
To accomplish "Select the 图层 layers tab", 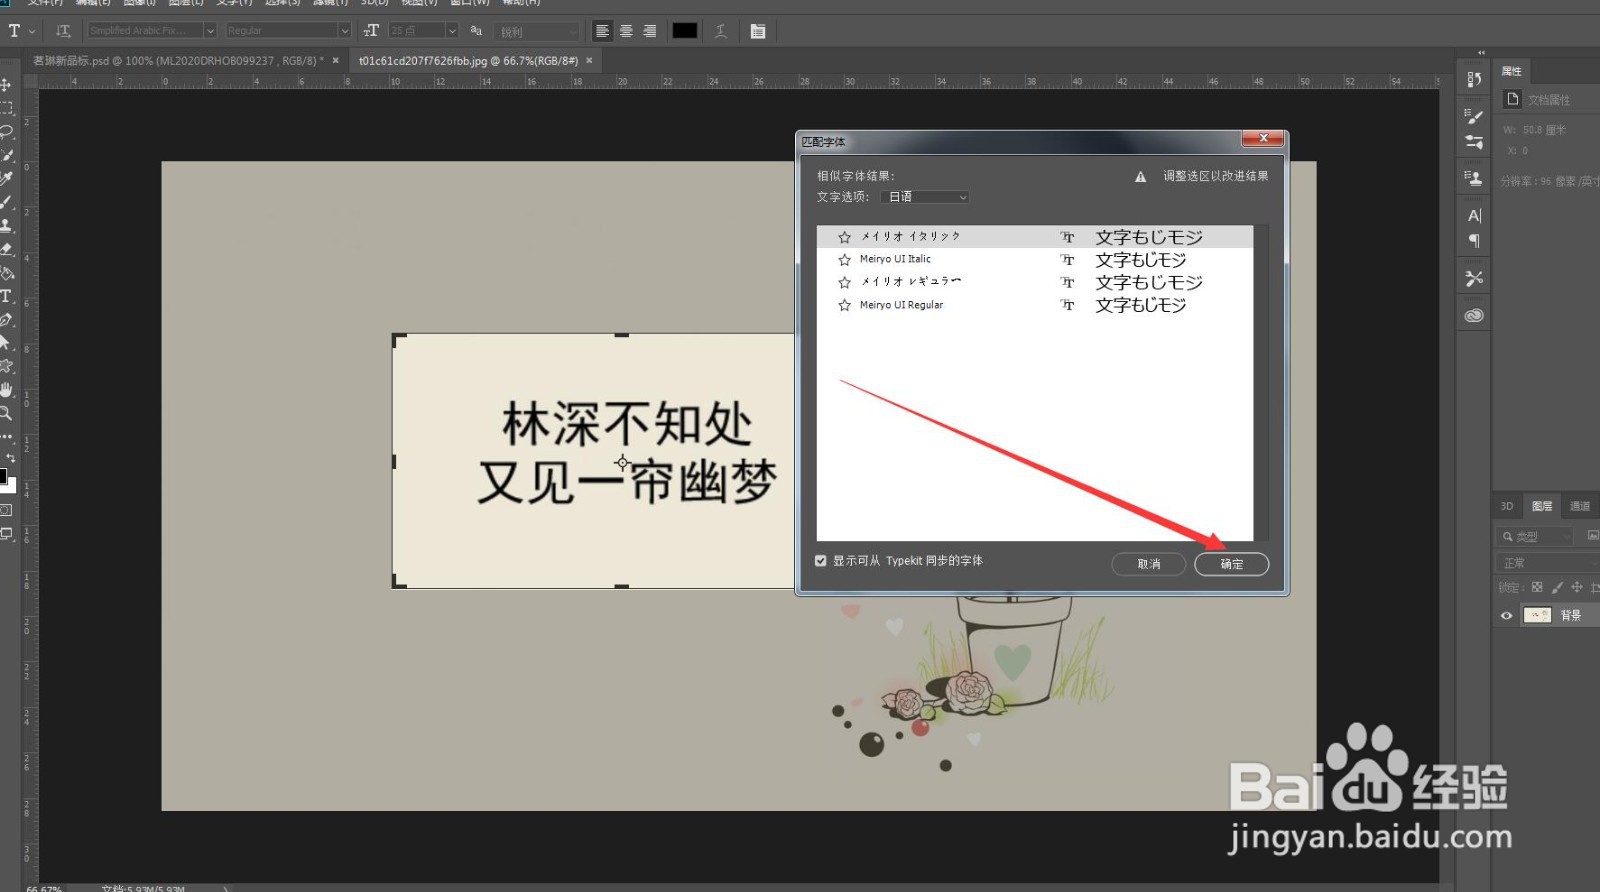I will pyautogui.click(x=1543, y=506).
